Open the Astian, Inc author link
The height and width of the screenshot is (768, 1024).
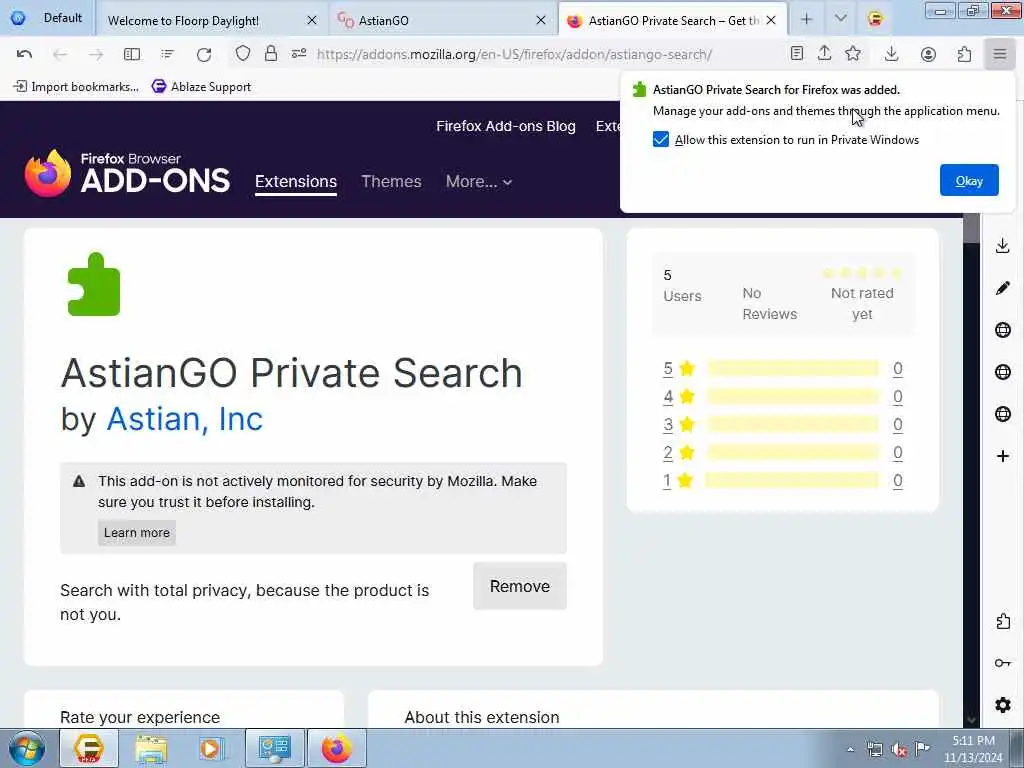185,419
